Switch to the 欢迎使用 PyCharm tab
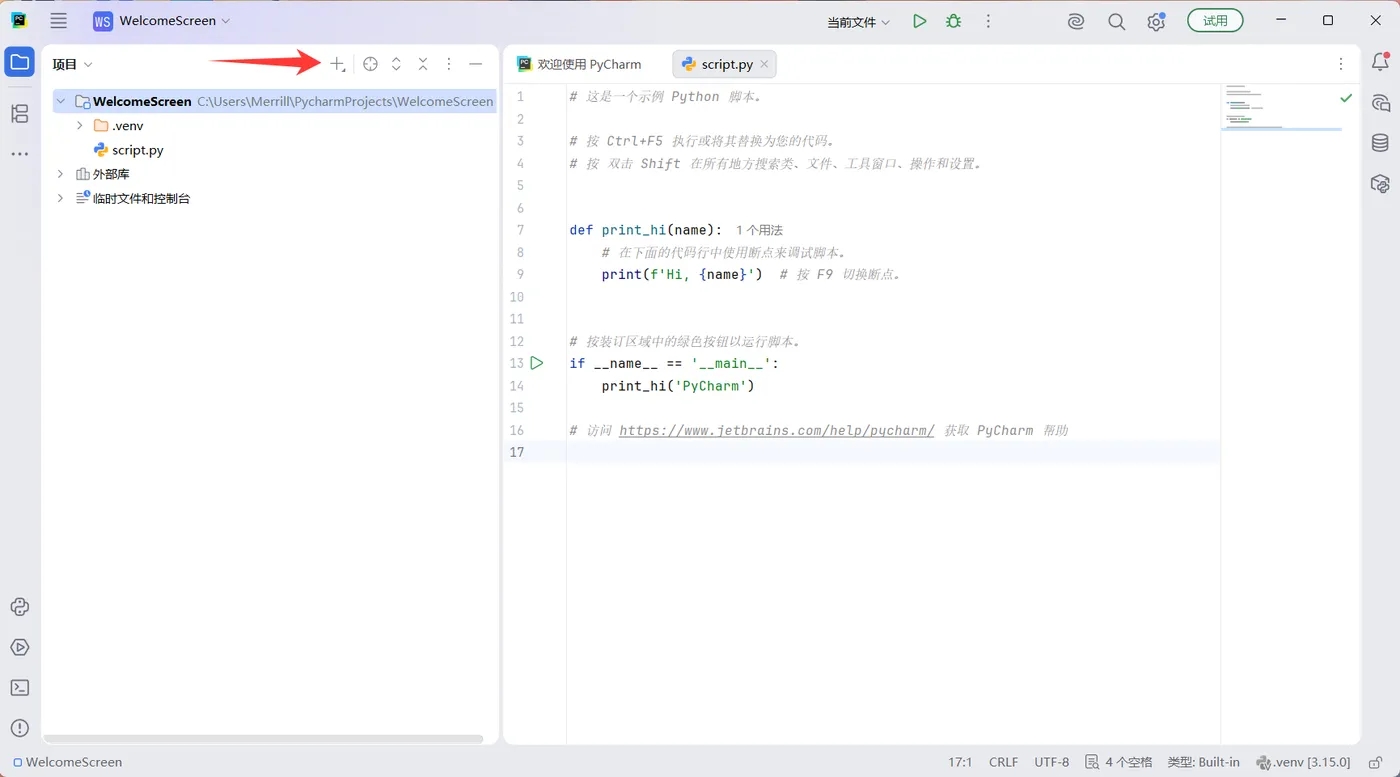This screenshot has height=777, width=1400. point(579,64)
